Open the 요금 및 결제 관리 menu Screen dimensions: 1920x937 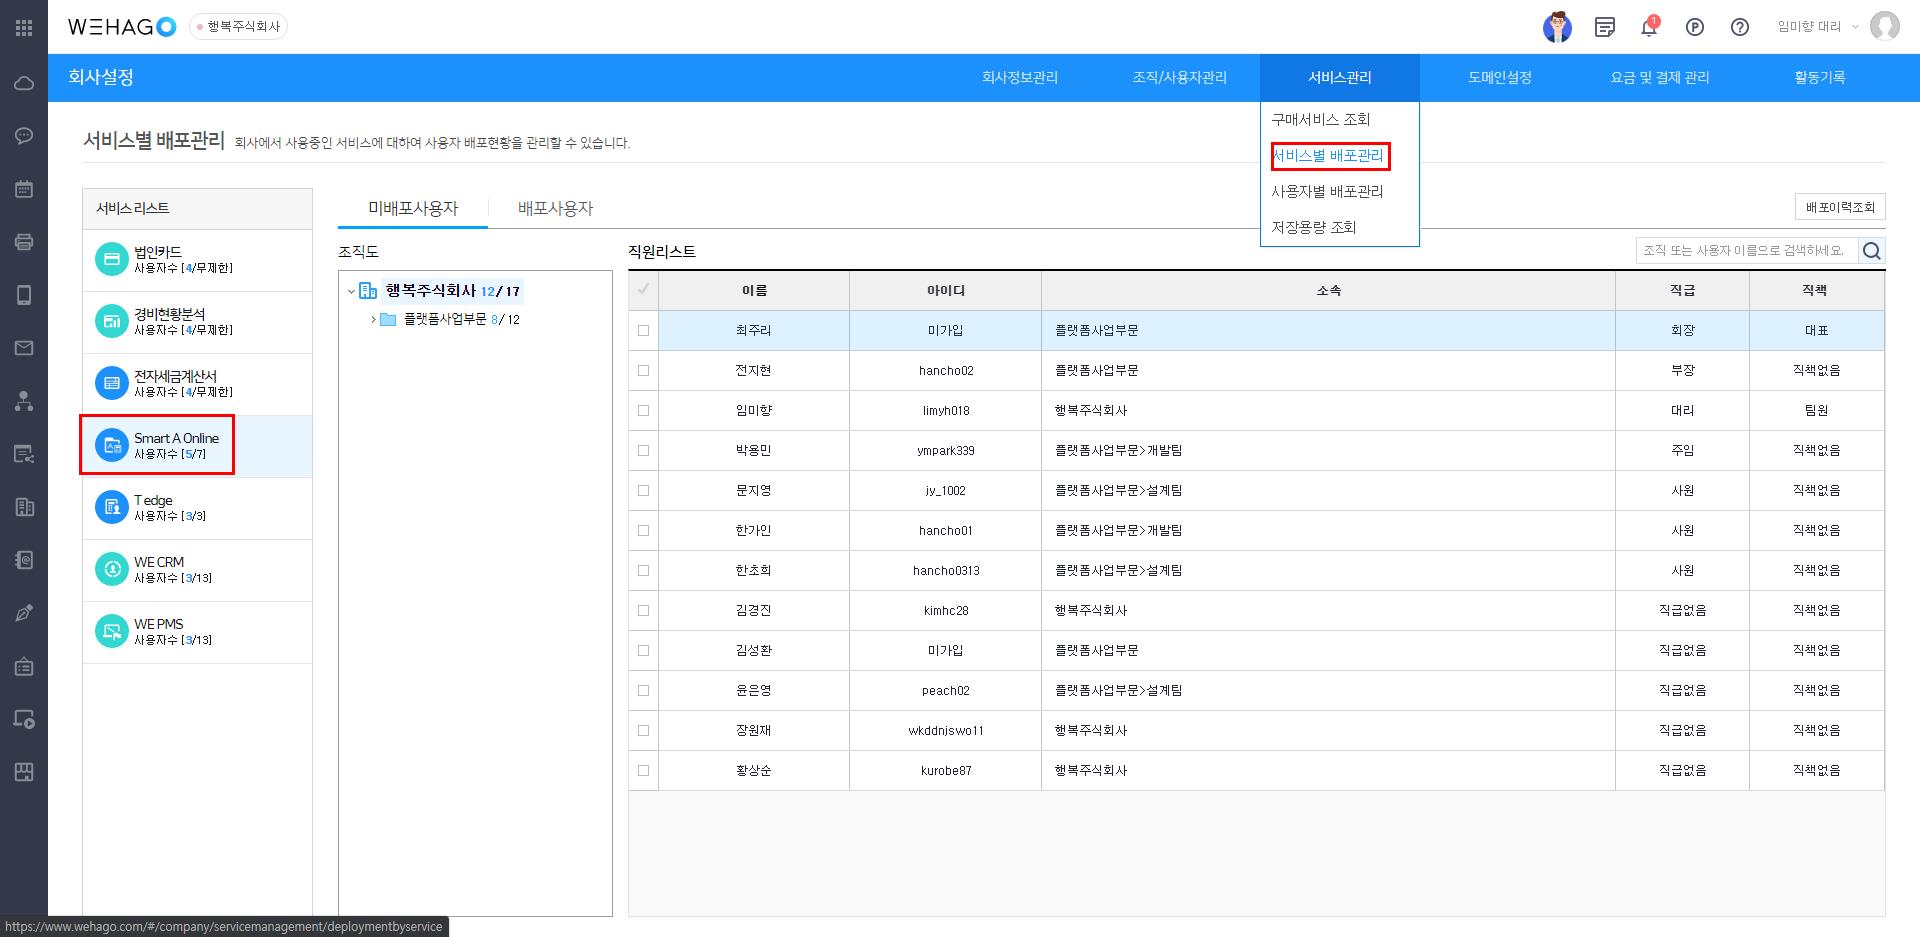(1659, 77)
